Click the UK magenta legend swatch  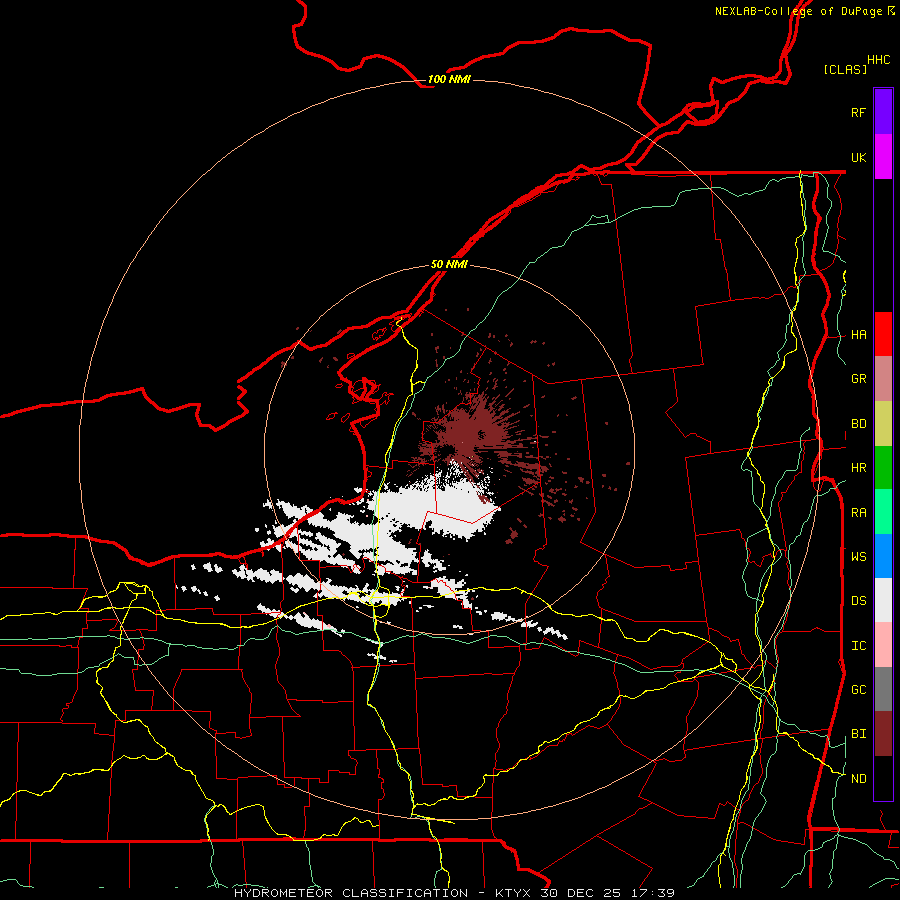883,157
